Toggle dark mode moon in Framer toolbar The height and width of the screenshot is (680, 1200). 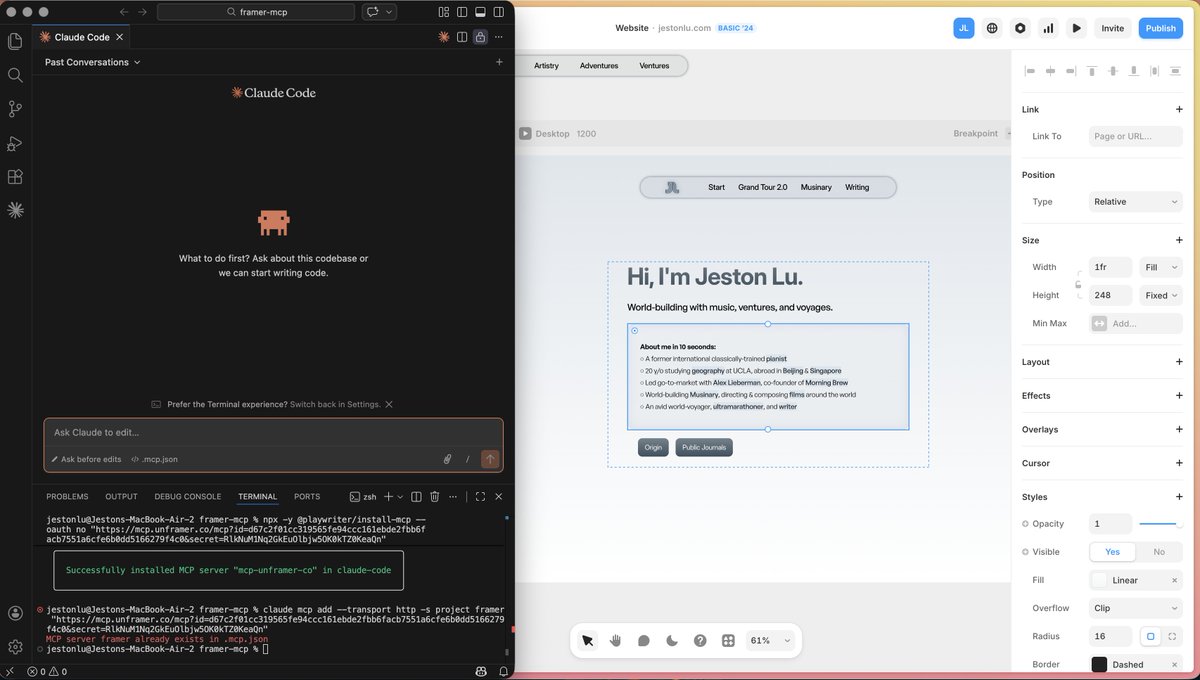(x=672, y=640)
